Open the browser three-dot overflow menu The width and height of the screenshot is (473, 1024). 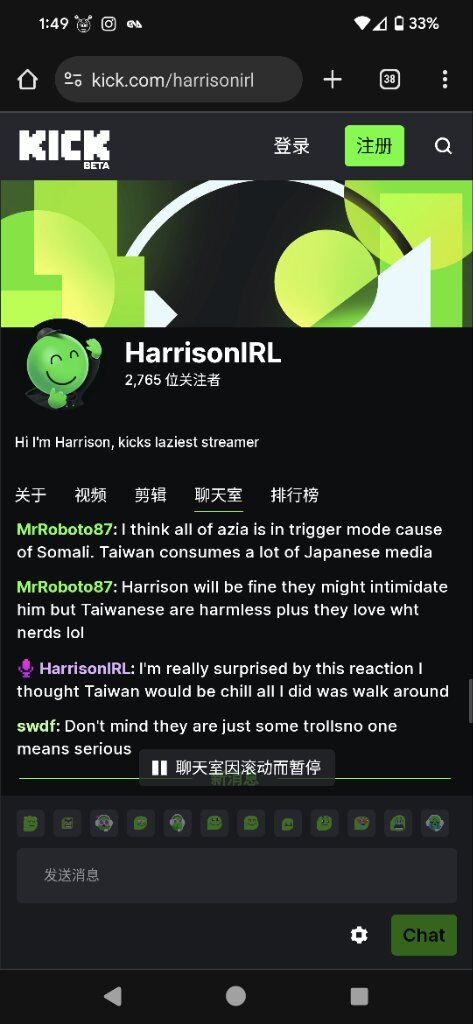[445, 80]
